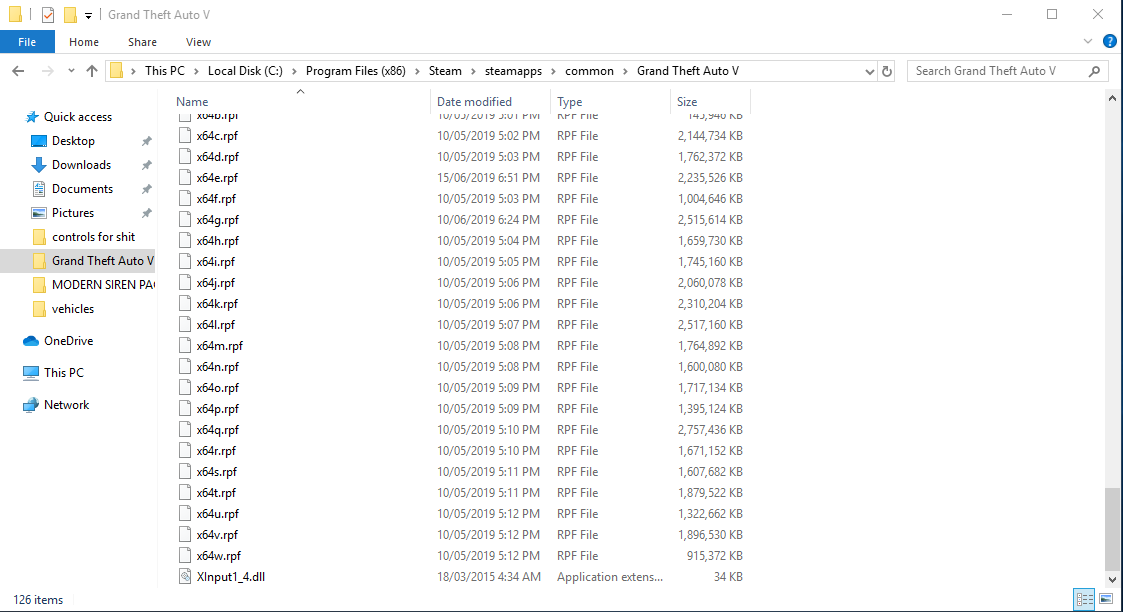The height and width of the screenshot is (612, 1123).
Task: Open Downloads in Quick access
Action: (x=81, y=165)
